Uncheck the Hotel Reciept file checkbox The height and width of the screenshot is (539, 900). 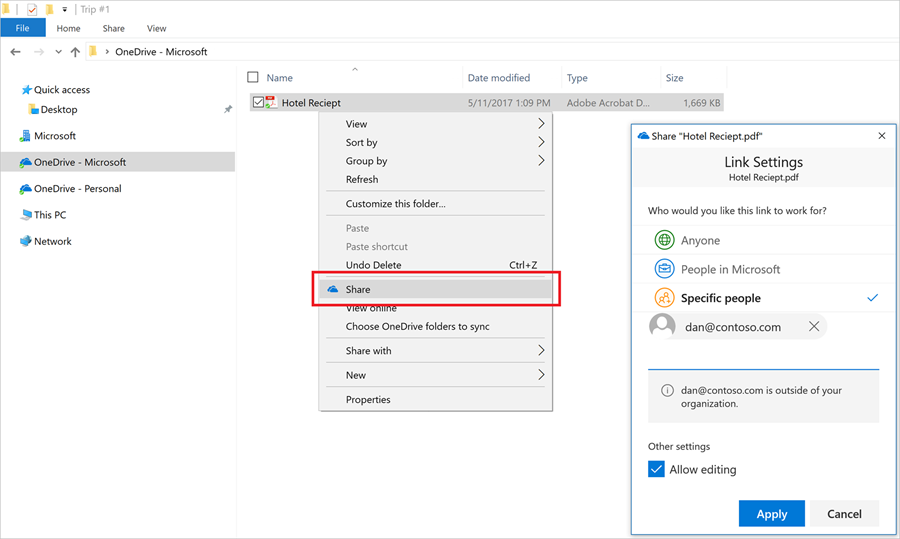(x=258, y=103)
